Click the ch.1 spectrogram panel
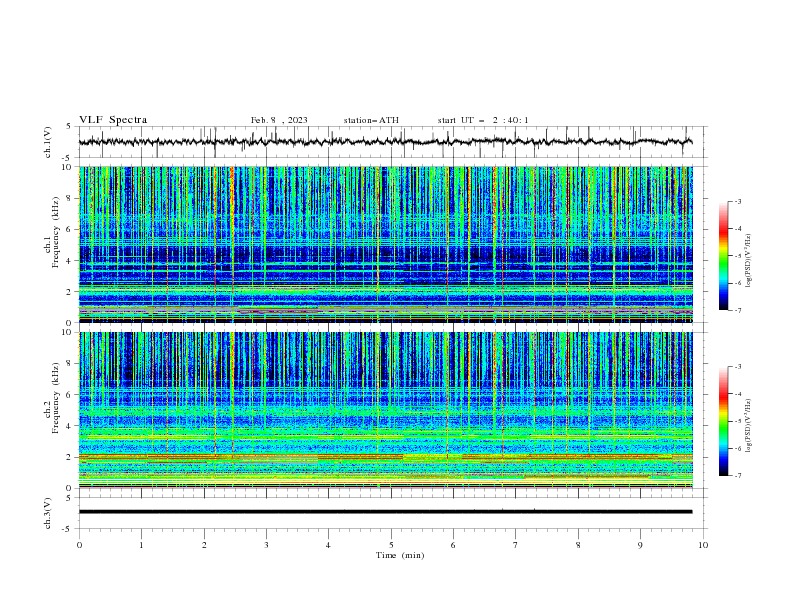The image size is (792, 612). pyautogui.click(x=385, y=244)
